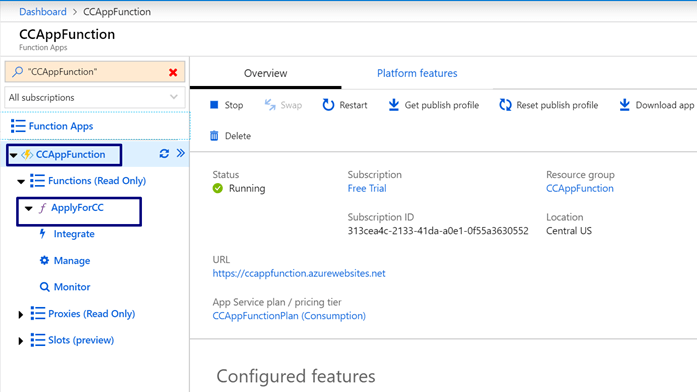This screenshot has height=392, width=697.
Task: Select Proxies (Read Only) tree item
Action: tap(92, 314)
